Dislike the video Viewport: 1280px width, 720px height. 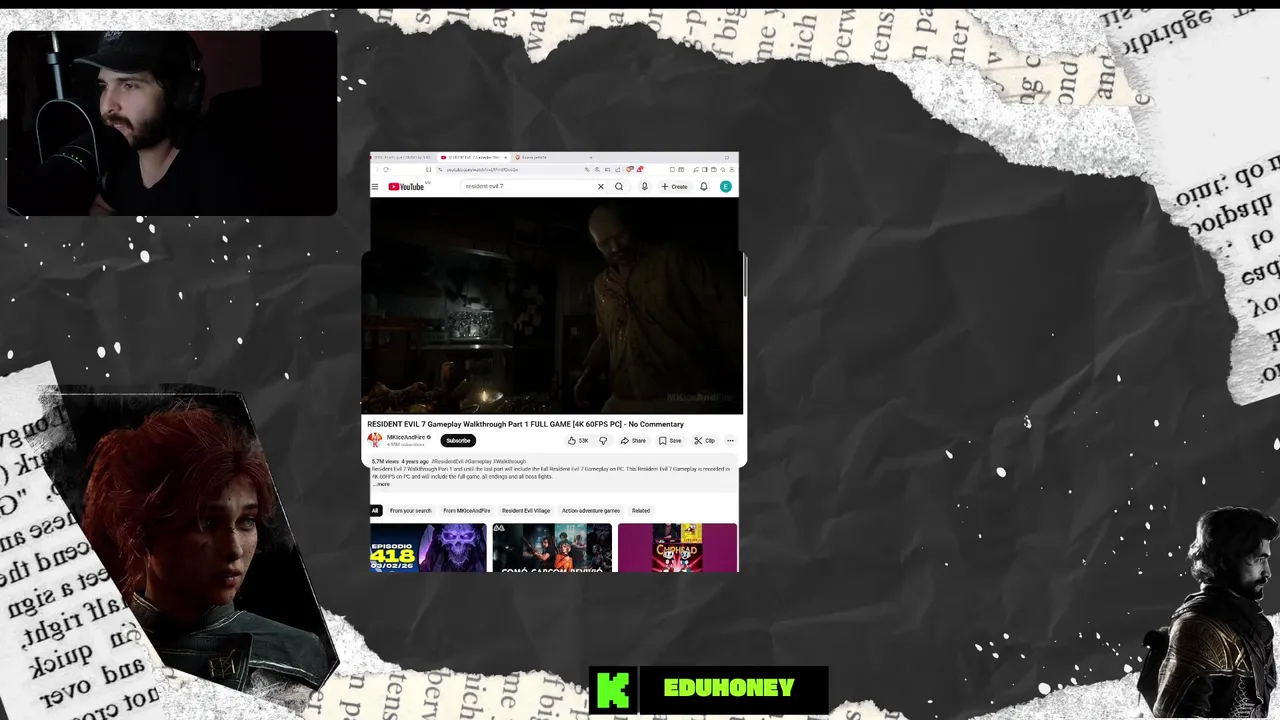pyautogui.click(x=603, y=441)
